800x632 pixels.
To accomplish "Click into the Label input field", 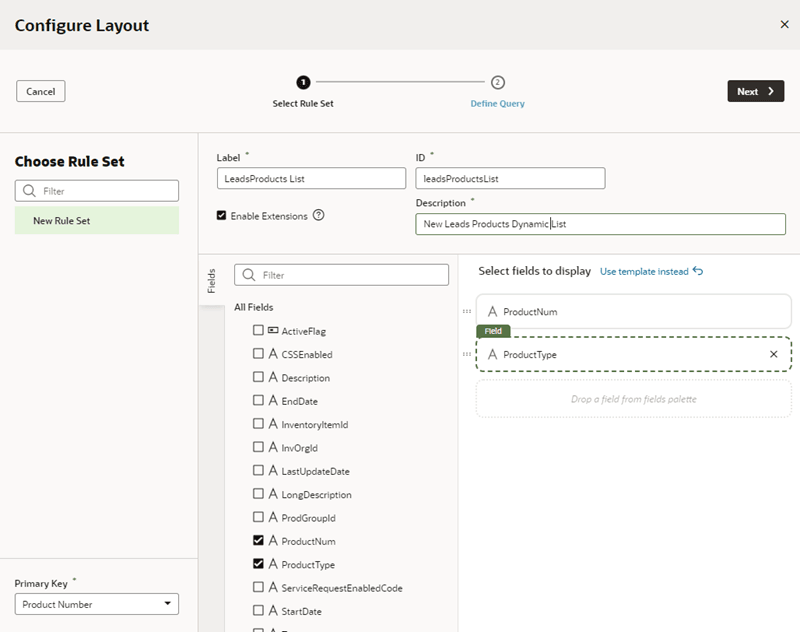I will click(311, 179).
